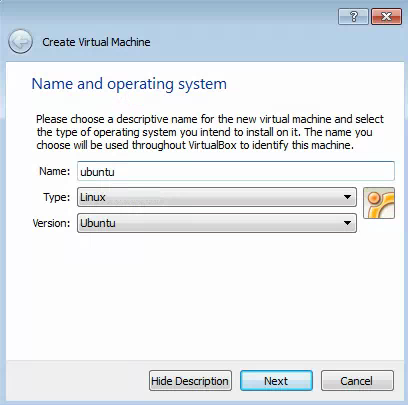408x405 pixels.
Task: Open the Version combo box showing Ubuntu
Action: tap(217, 223)
